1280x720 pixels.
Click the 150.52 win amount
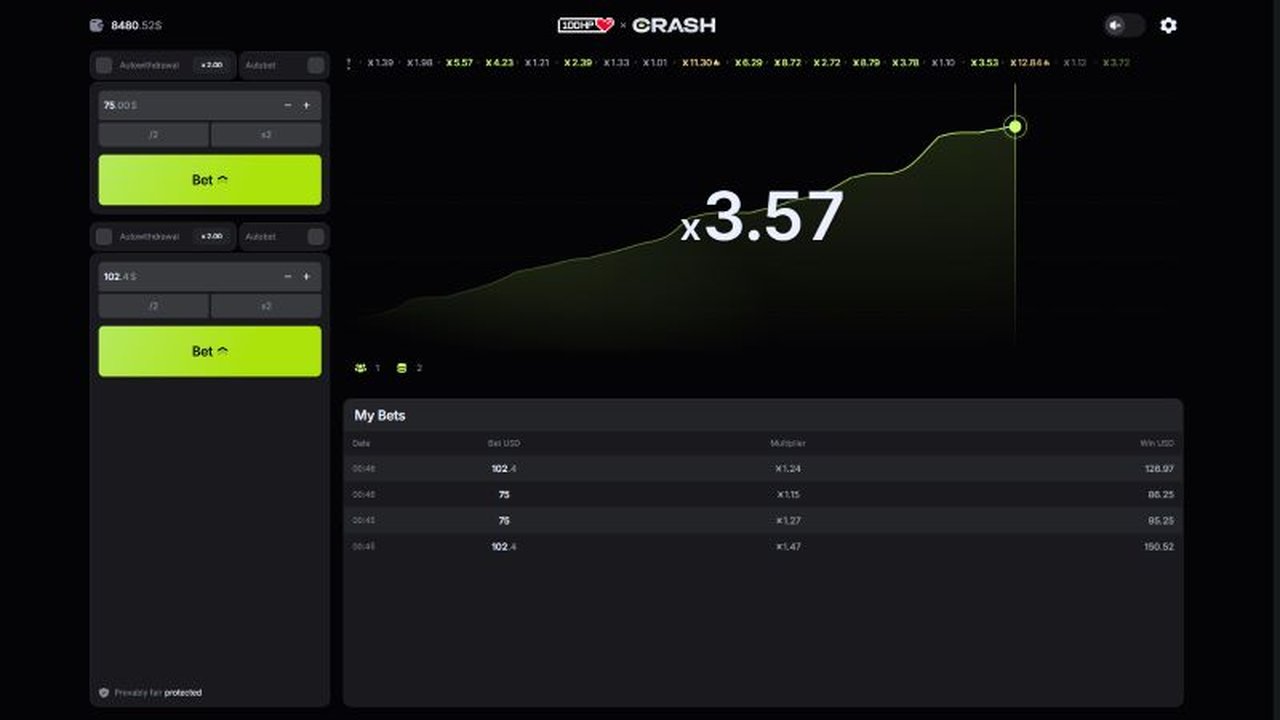[x=1159, y=546]
